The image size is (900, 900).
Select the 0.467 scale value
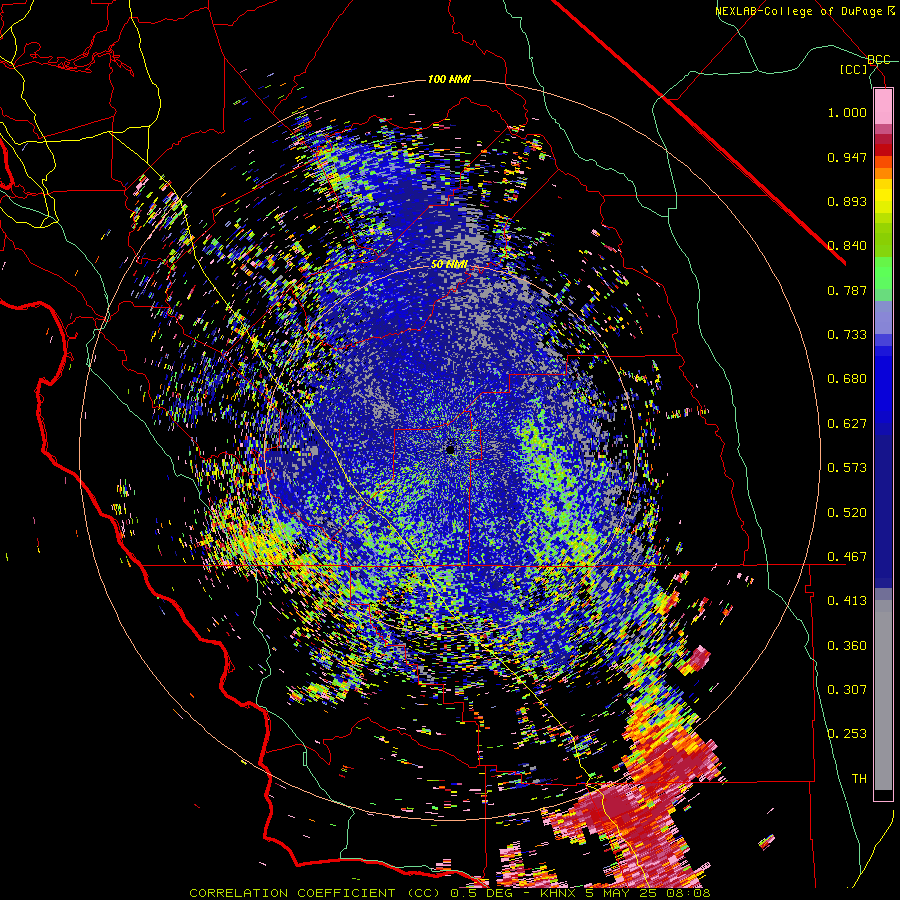click(x=847, y=557)
